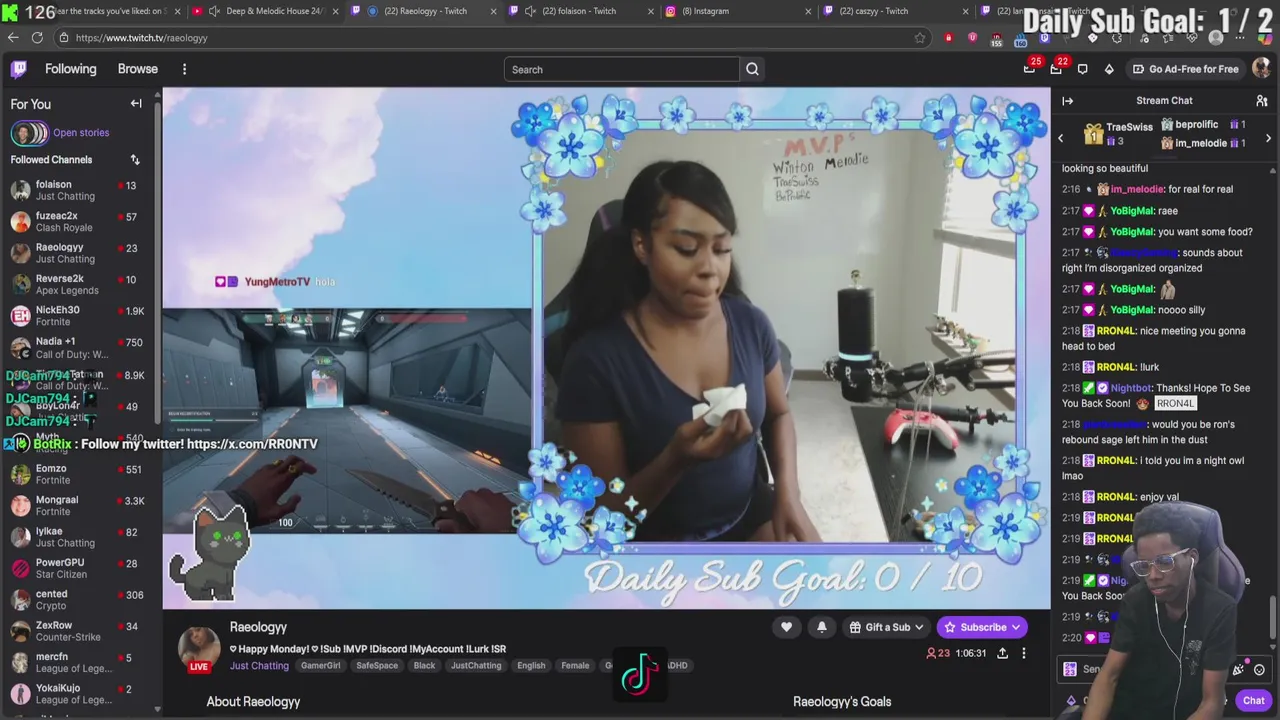The height and width of the screenshot is (720, 1280).
Task: Share the stream via upload icon
Action: pyautogui.click(x=1002, y=653)
